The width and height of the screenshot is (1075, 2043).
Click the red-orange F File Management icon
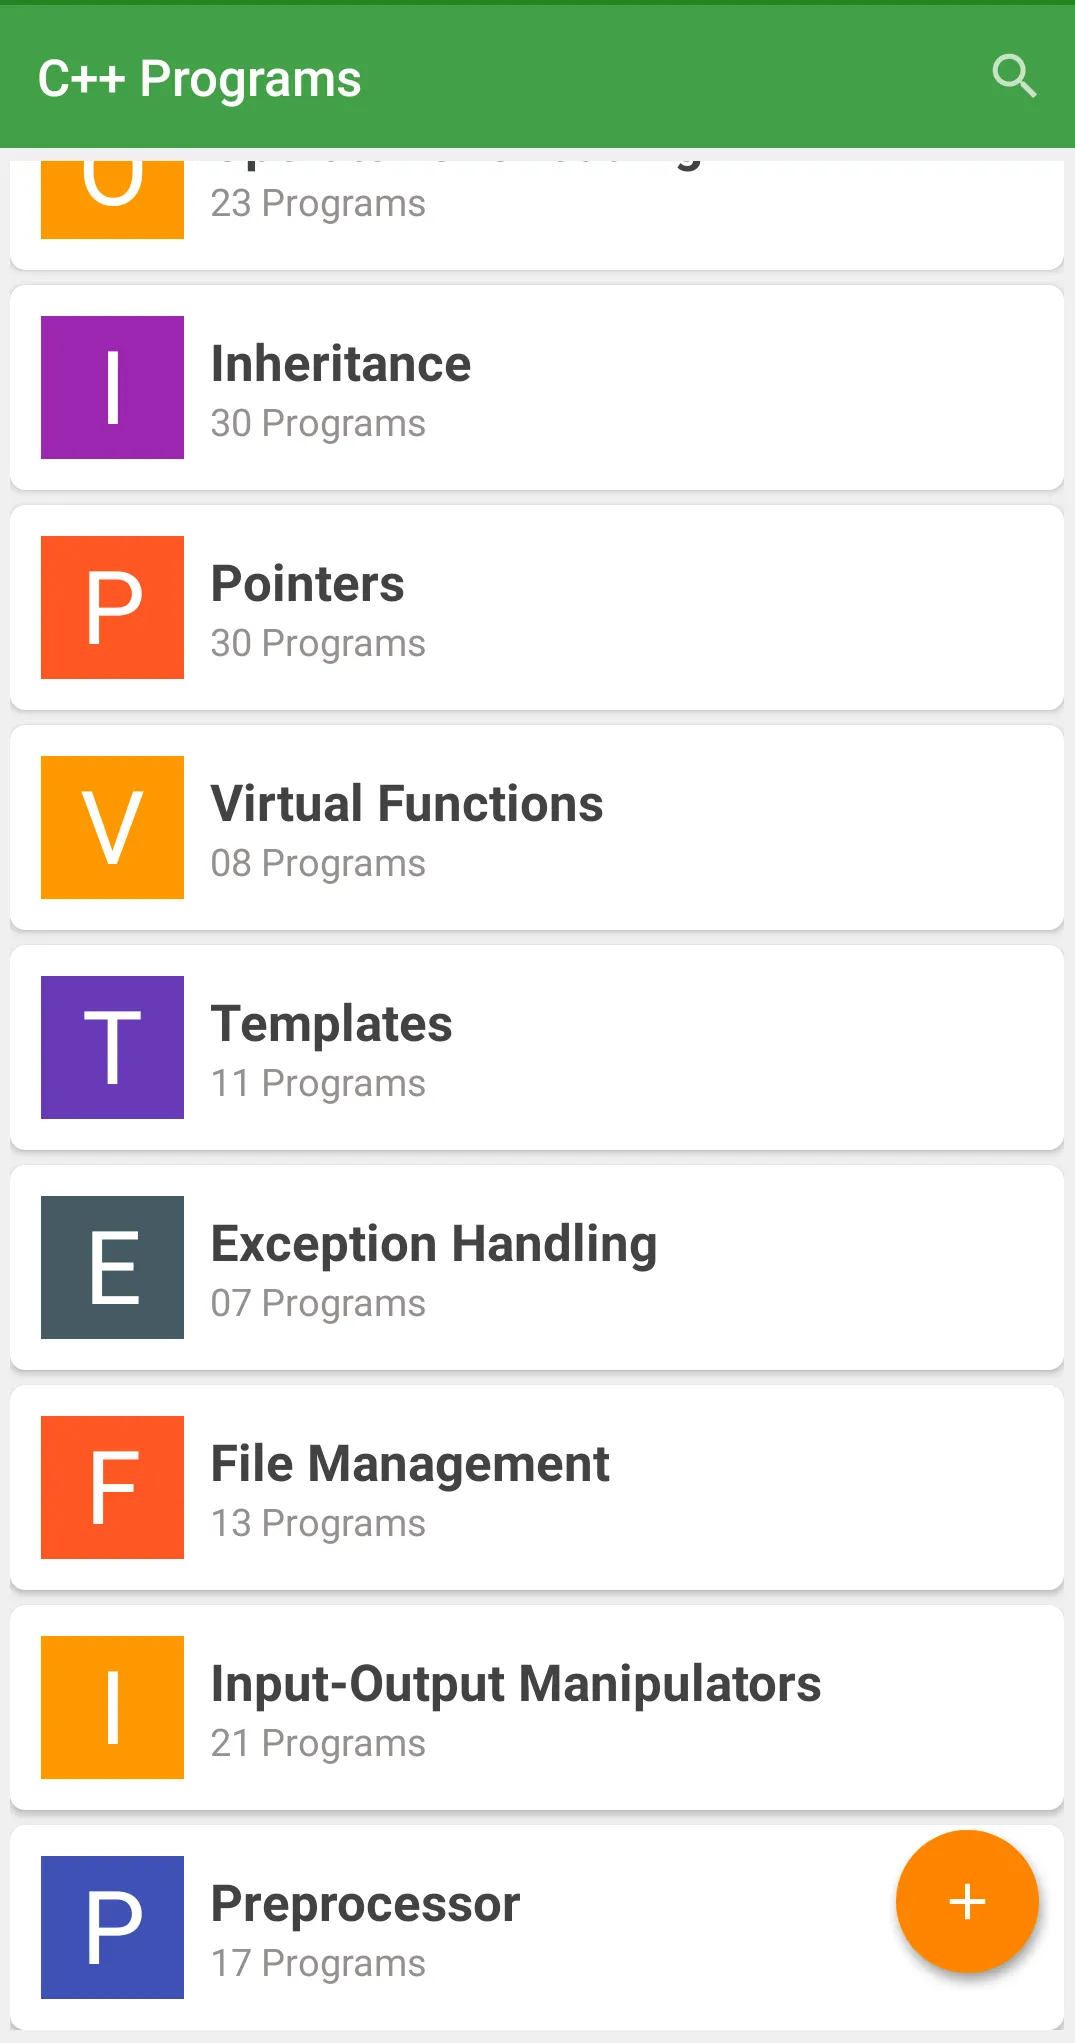[x=112, y=1487]
